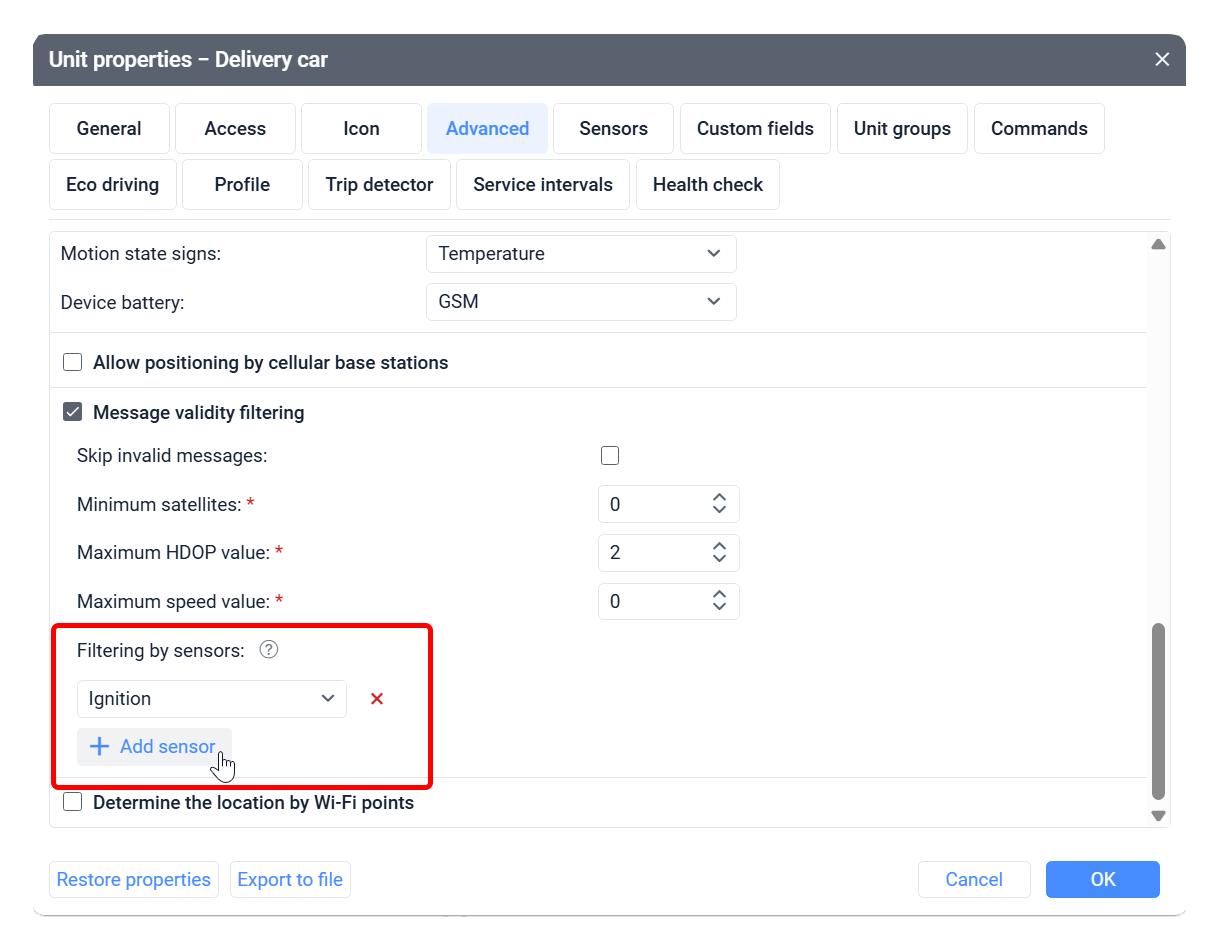1224x947 pixels.
Task: Enable positioning by cellular base stations
Action: point(72,362)
